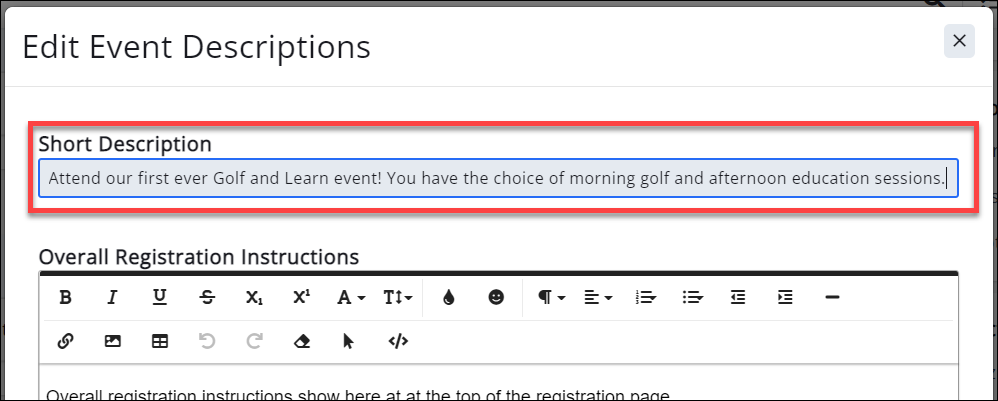Viewport: 998px width, 401px height.
Task: Click the Short Description text field
Action: (x=498, y=178)
